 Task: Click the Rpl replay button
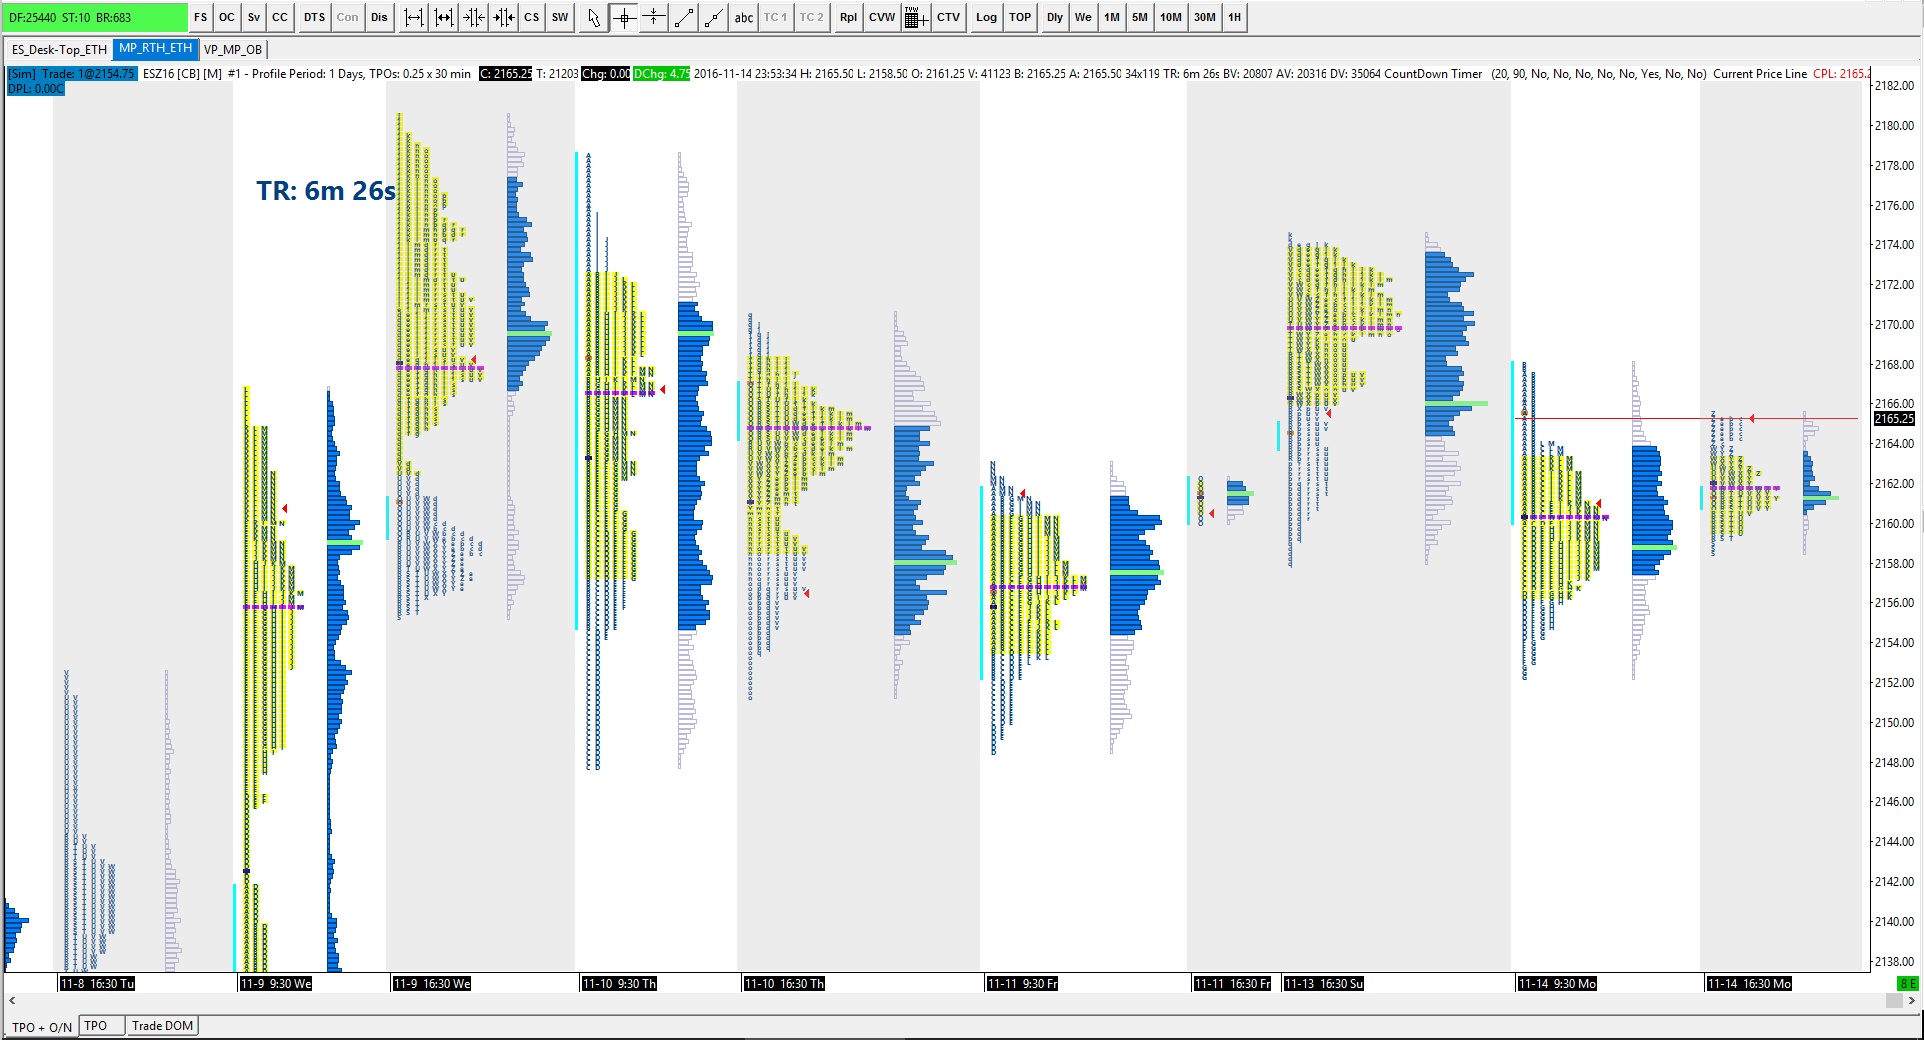tap(849, 18)
